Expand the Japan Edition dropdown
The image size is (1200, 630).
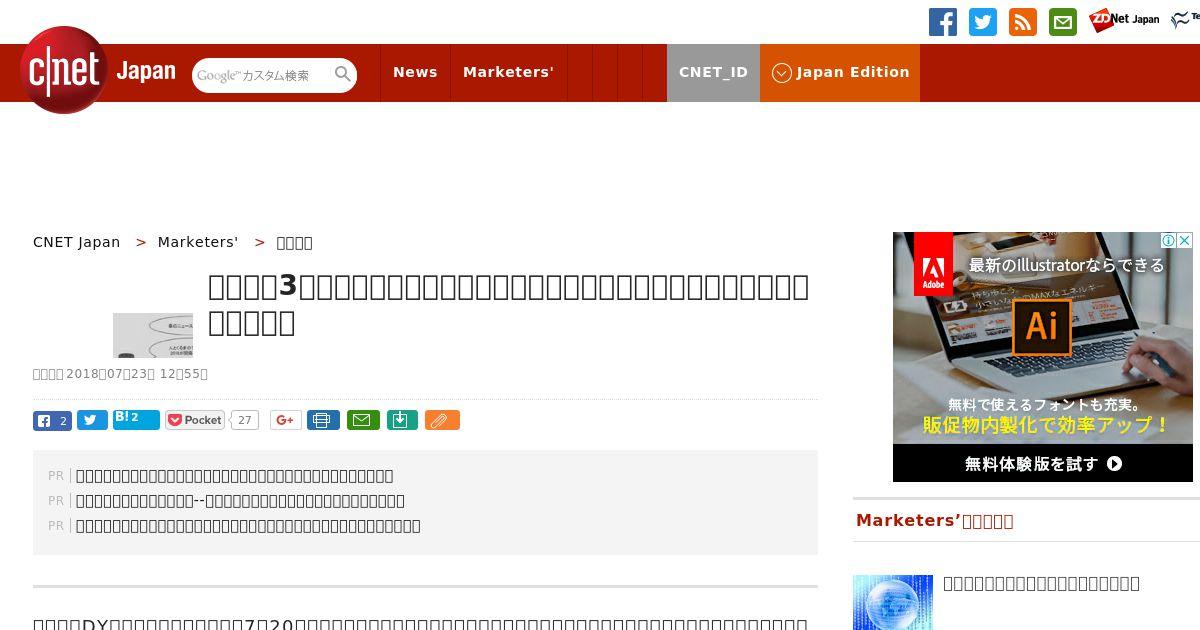pos(840,72)
